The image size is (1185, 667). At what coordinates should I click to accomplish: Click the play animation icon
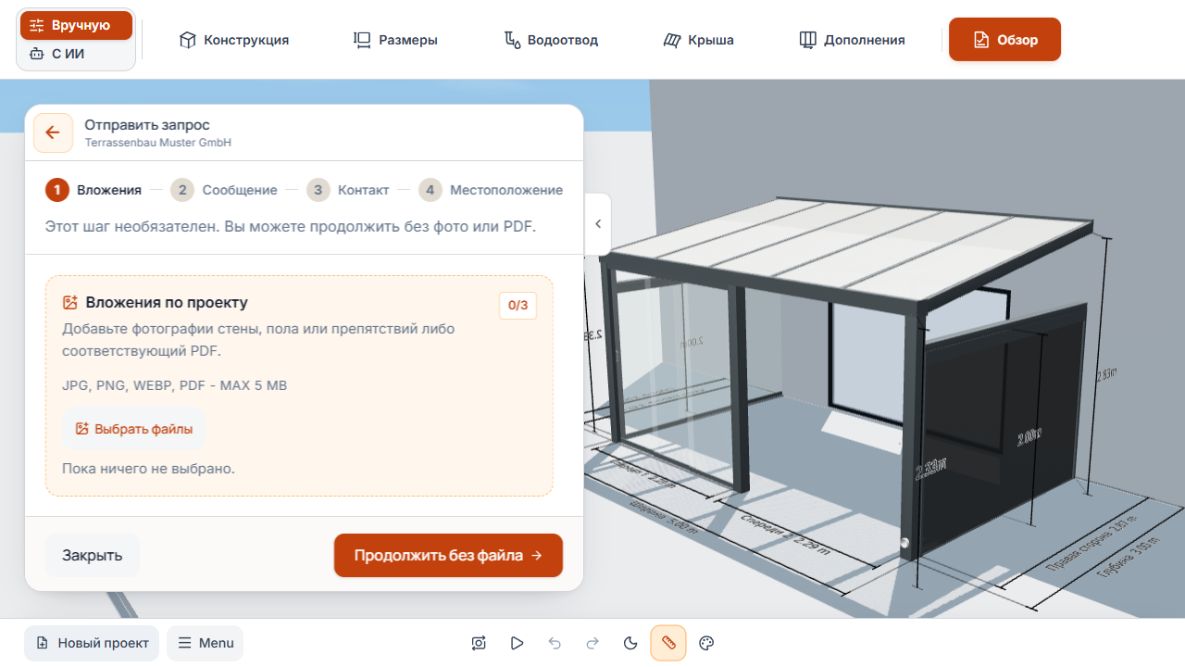click(517, 643)
